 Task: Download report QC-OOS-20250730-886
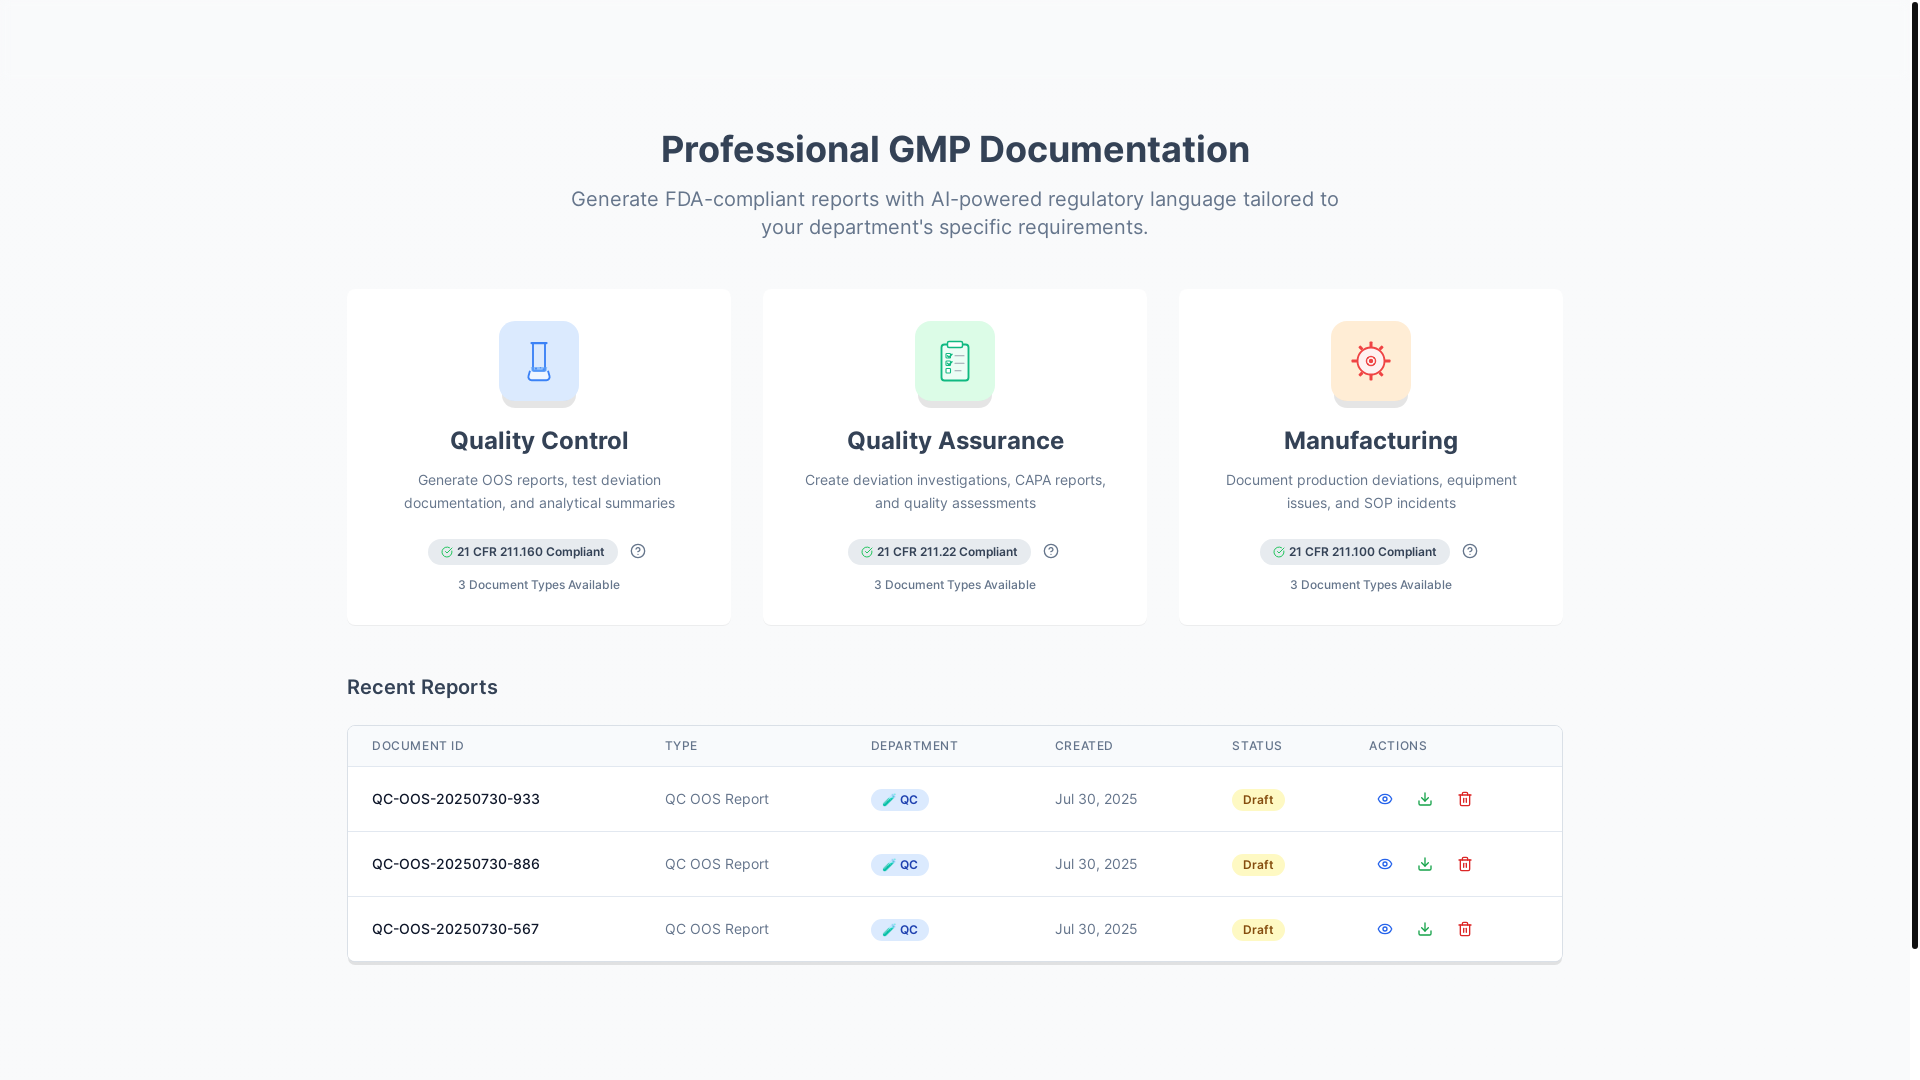point(1425,864)
